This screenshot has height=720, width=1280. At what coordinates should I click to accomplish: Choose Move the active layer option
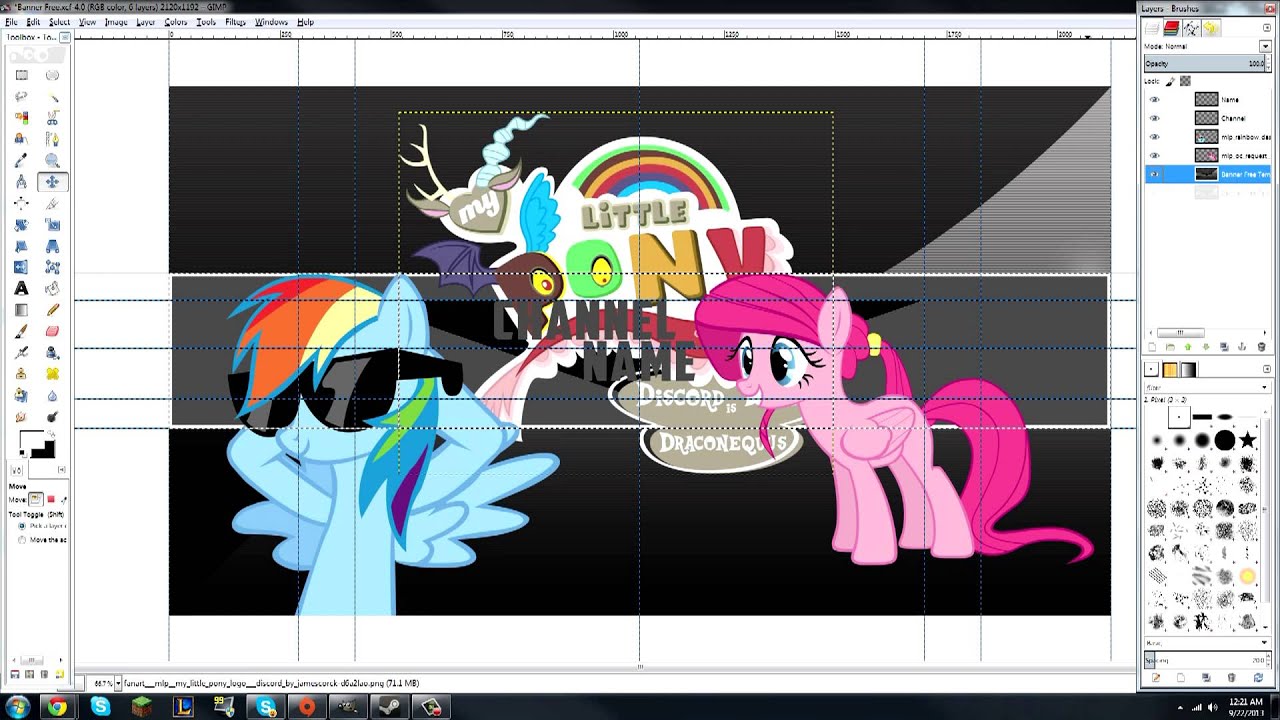[22, 540]
